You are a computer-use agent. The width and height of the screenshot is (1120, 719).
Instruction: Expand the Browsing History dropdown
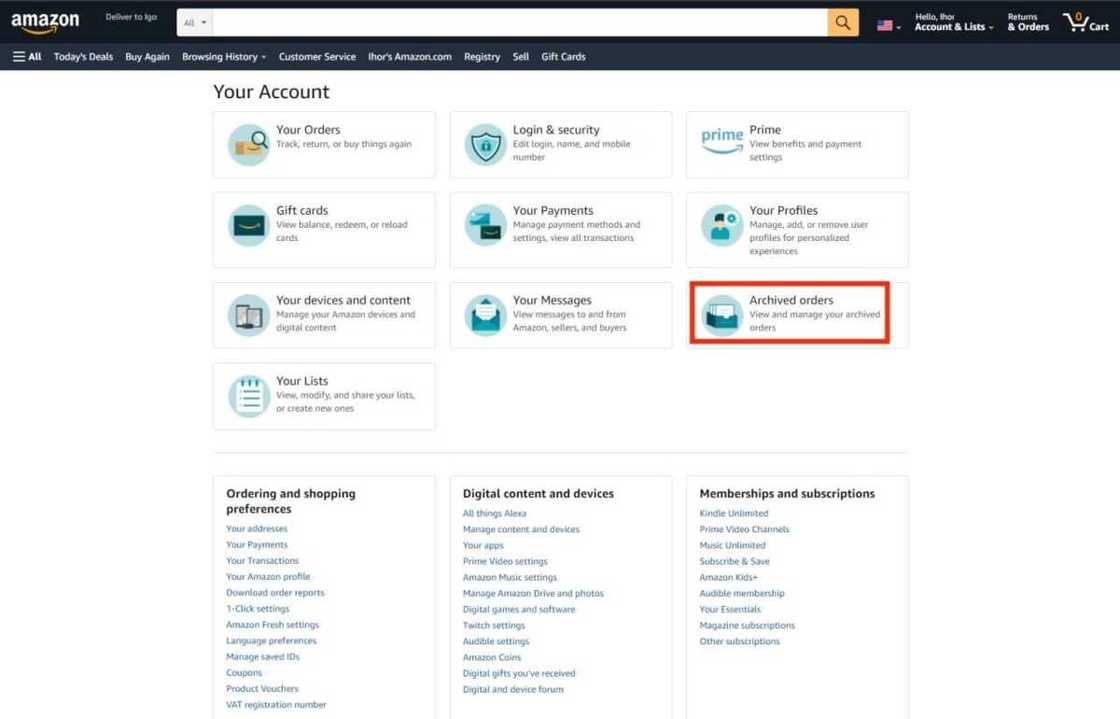pos(224,56)
